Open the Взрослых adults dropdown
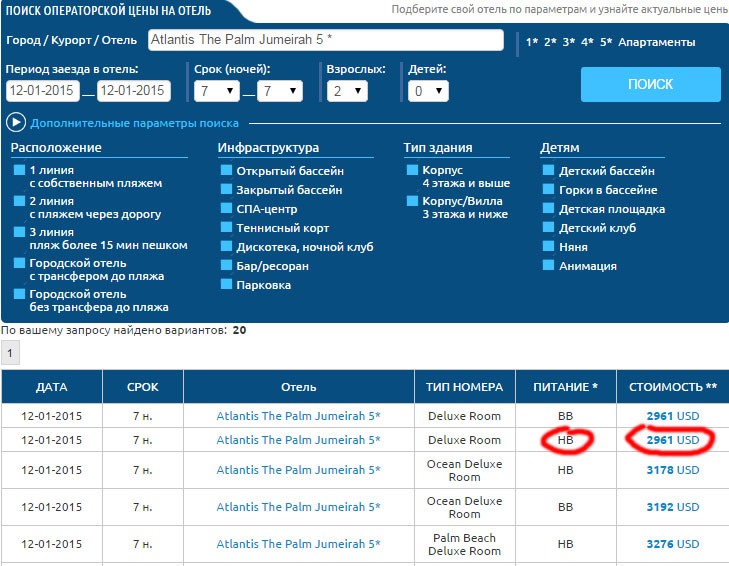 (347, 91)
